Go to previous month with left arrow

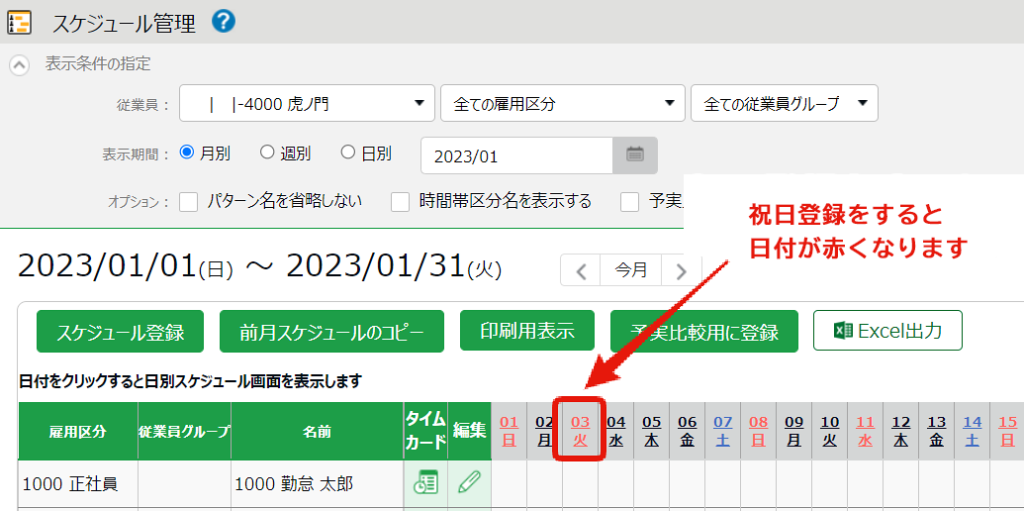tap(581, 271)
